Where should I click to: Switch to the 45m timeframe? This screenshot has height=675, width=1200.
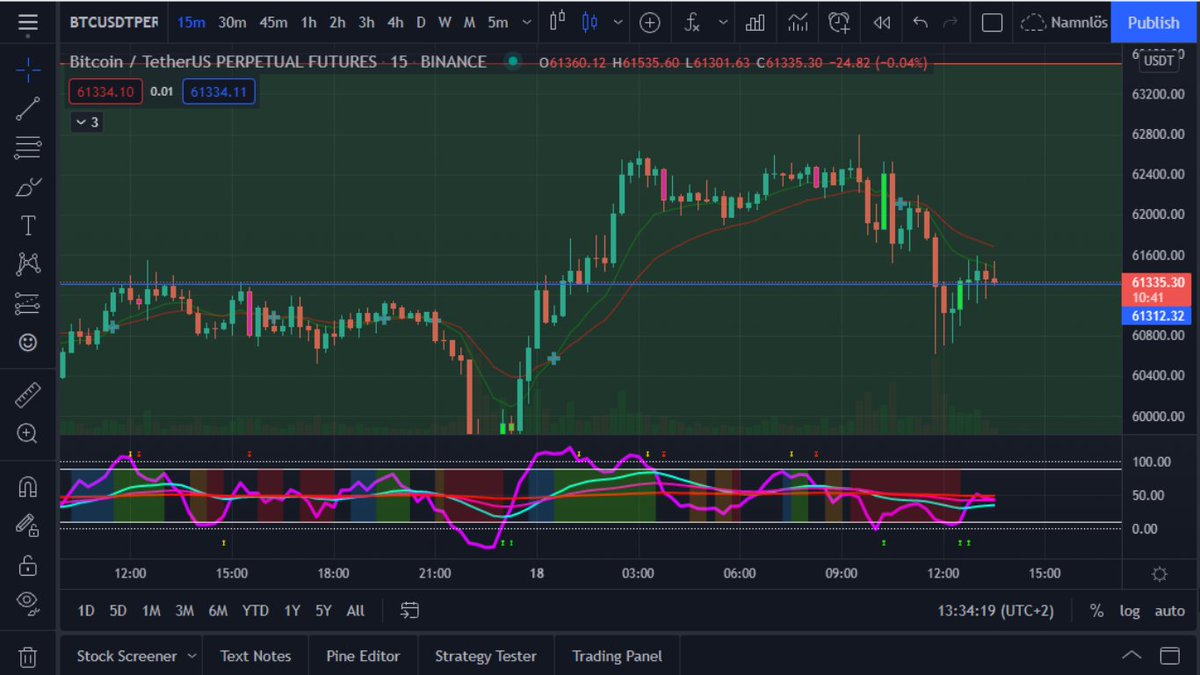pos(273,22)
